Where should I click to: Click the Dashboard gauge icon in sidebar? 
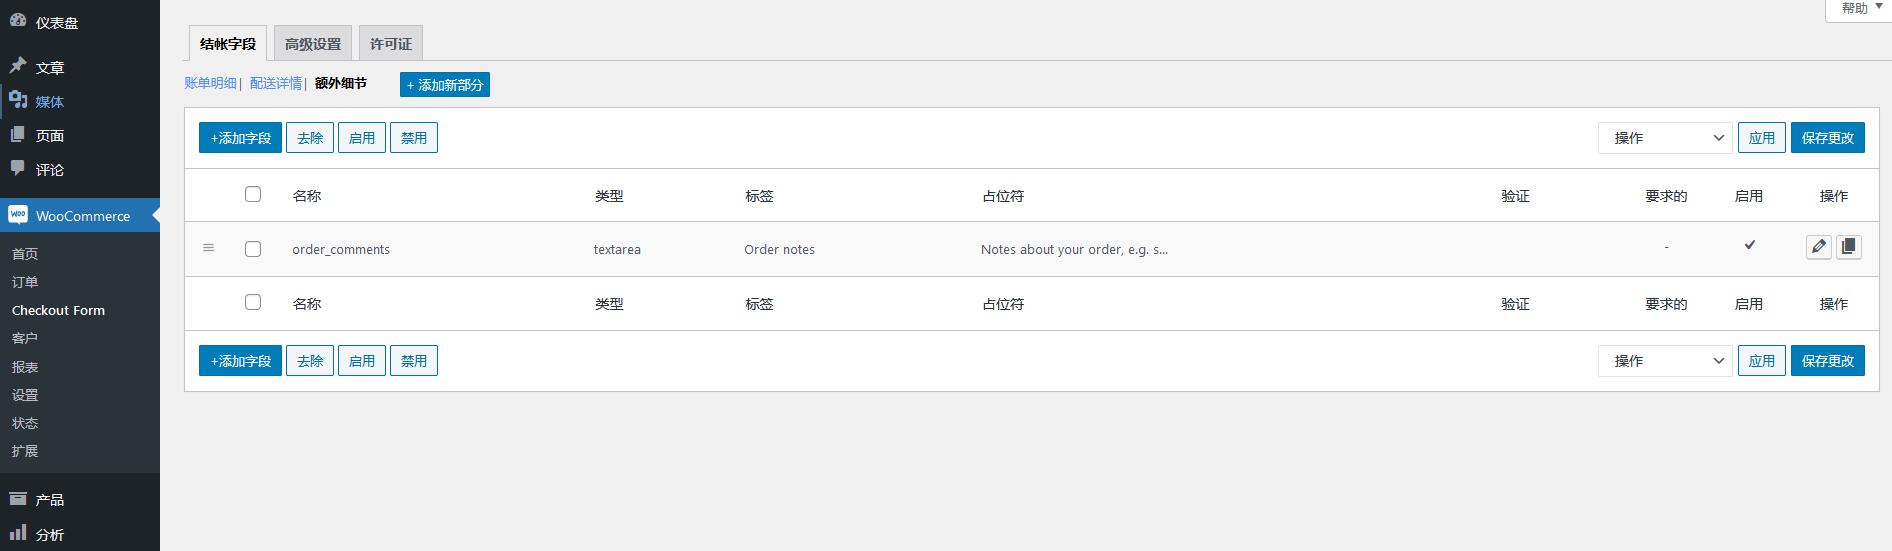(18, 20)
